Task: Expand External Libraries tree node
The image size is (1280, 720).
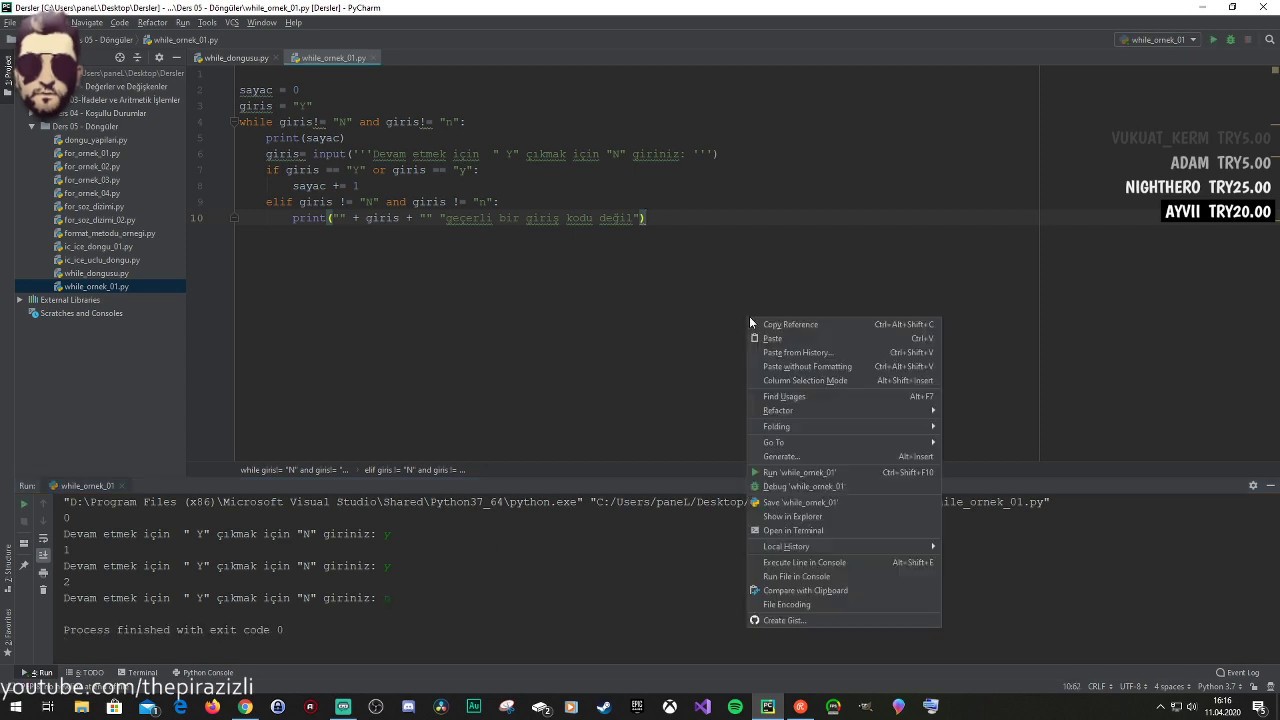Action: click(x=19, y=300)
